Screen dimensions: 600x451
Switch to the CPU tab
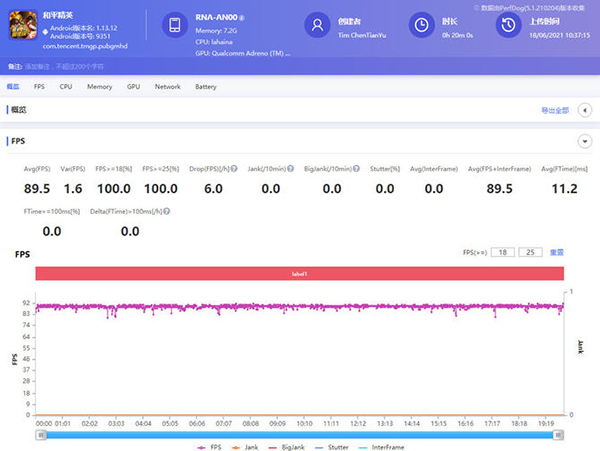(66, 87)
